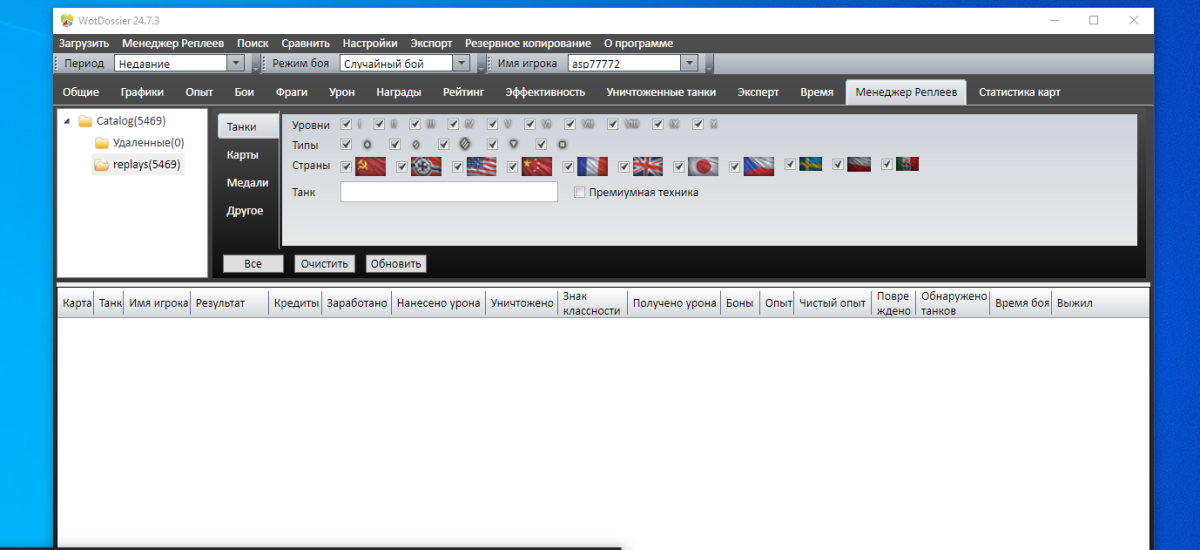Click the replays(5469) folder icon
Viewport: 1200px width, 550px height.
pos(101,165)
